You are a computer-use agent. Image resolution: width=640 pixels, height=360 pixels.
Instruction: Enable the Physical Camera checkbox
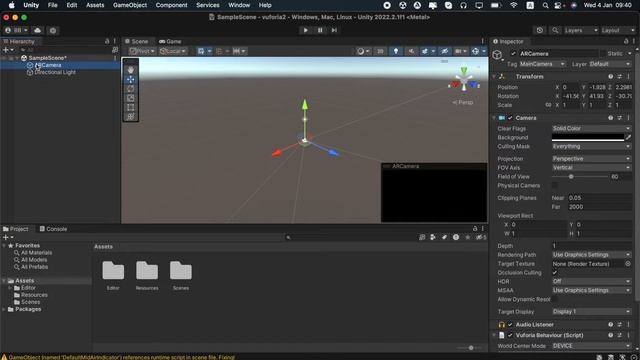555,186
